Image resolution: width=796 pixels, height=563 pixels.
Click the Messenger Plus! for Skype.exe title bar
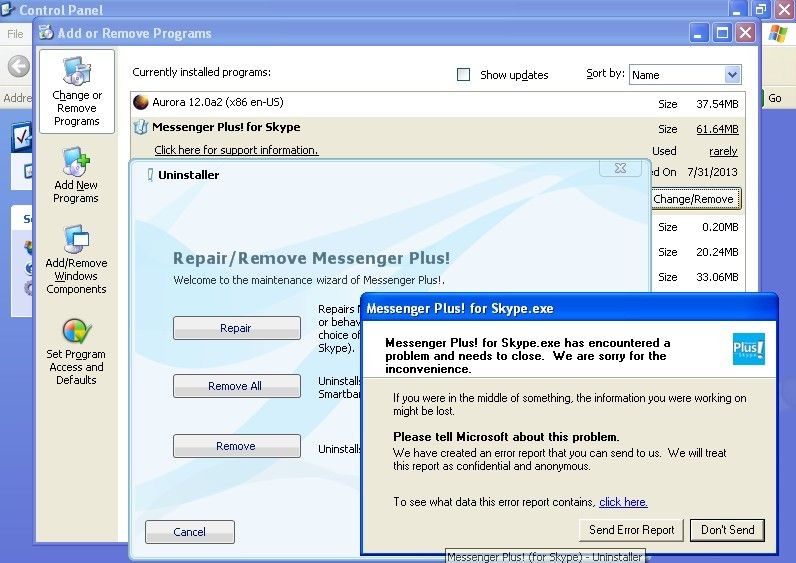(x=569, y=308)
